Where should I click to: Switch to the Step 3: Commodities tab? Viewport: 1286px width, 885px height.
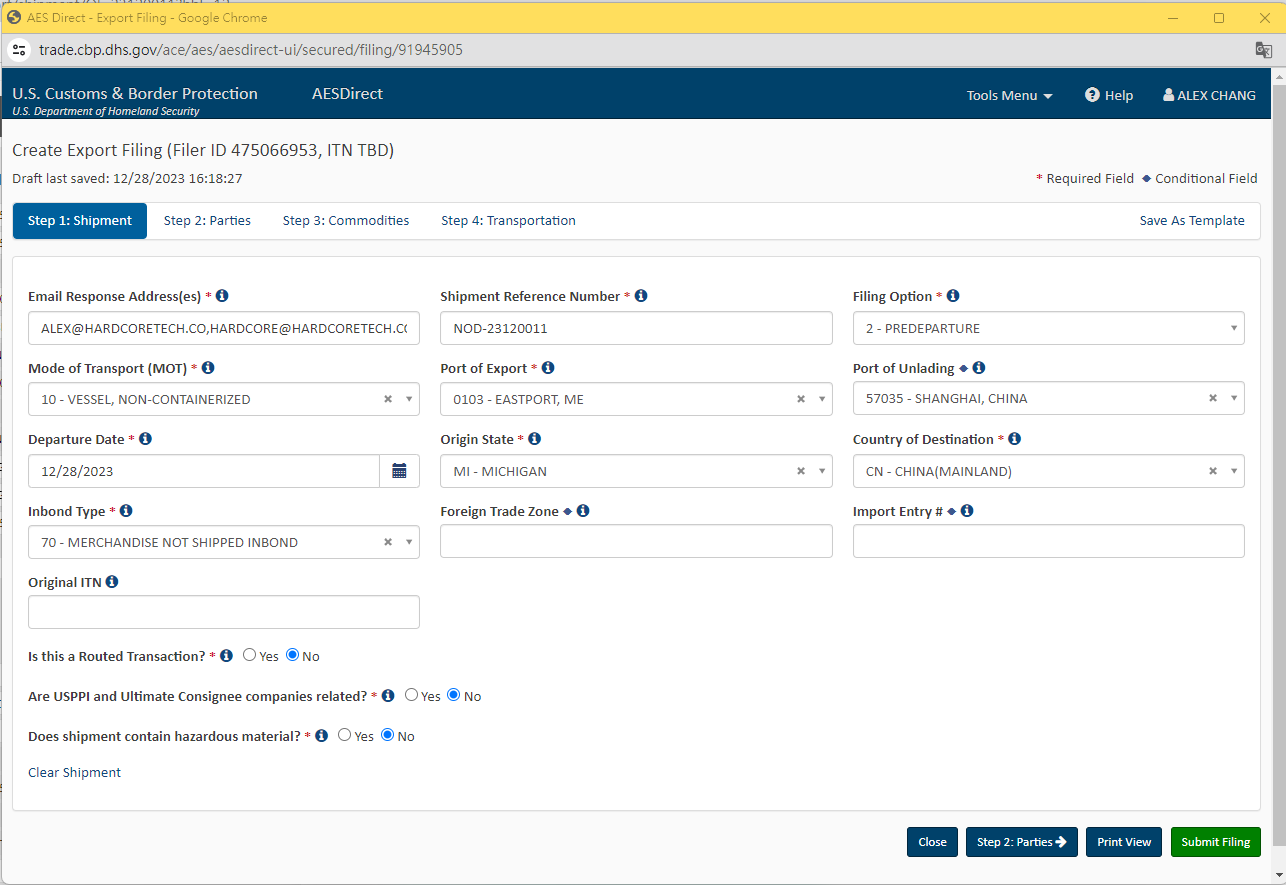[x=346, y=220]
